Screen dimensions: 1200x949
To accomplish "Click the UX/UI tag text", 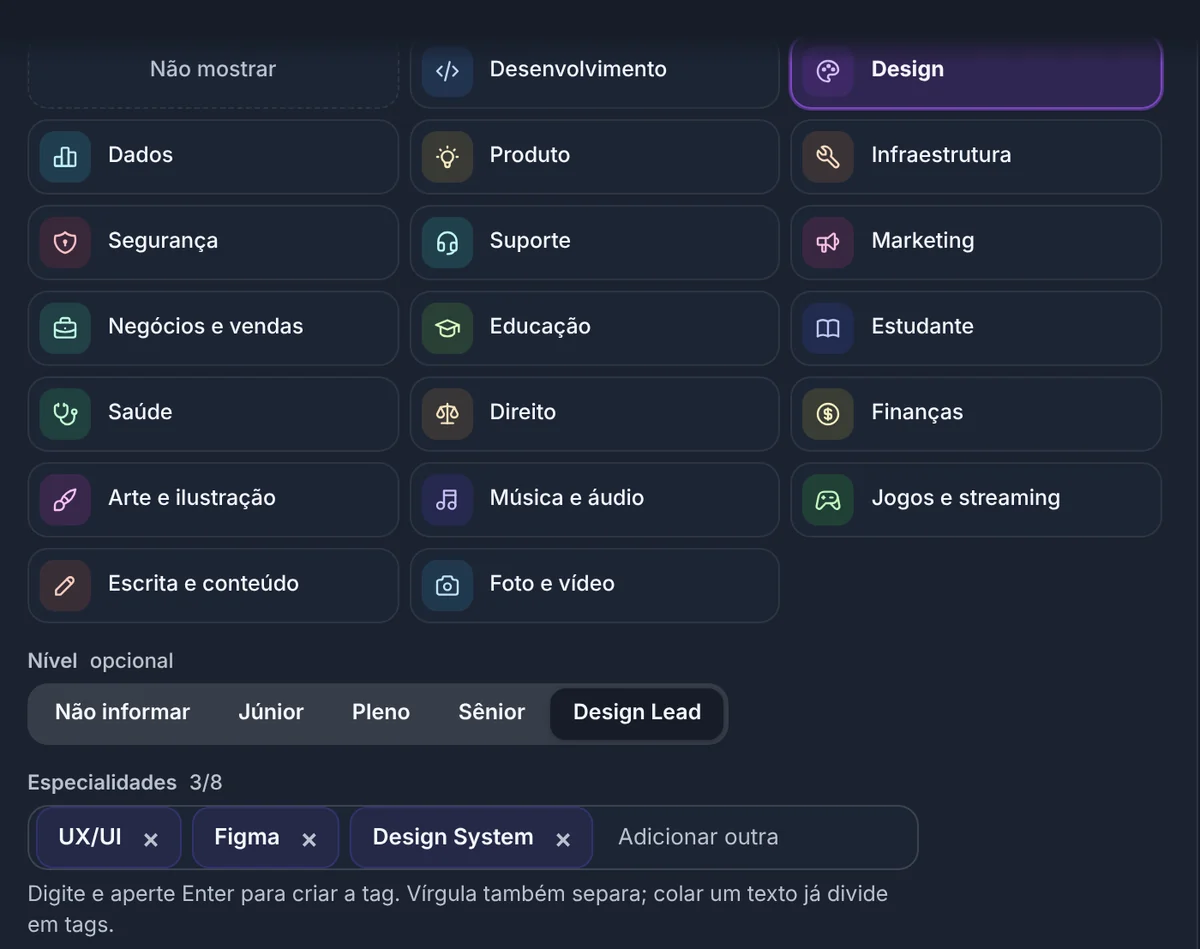I will (90, 838).
